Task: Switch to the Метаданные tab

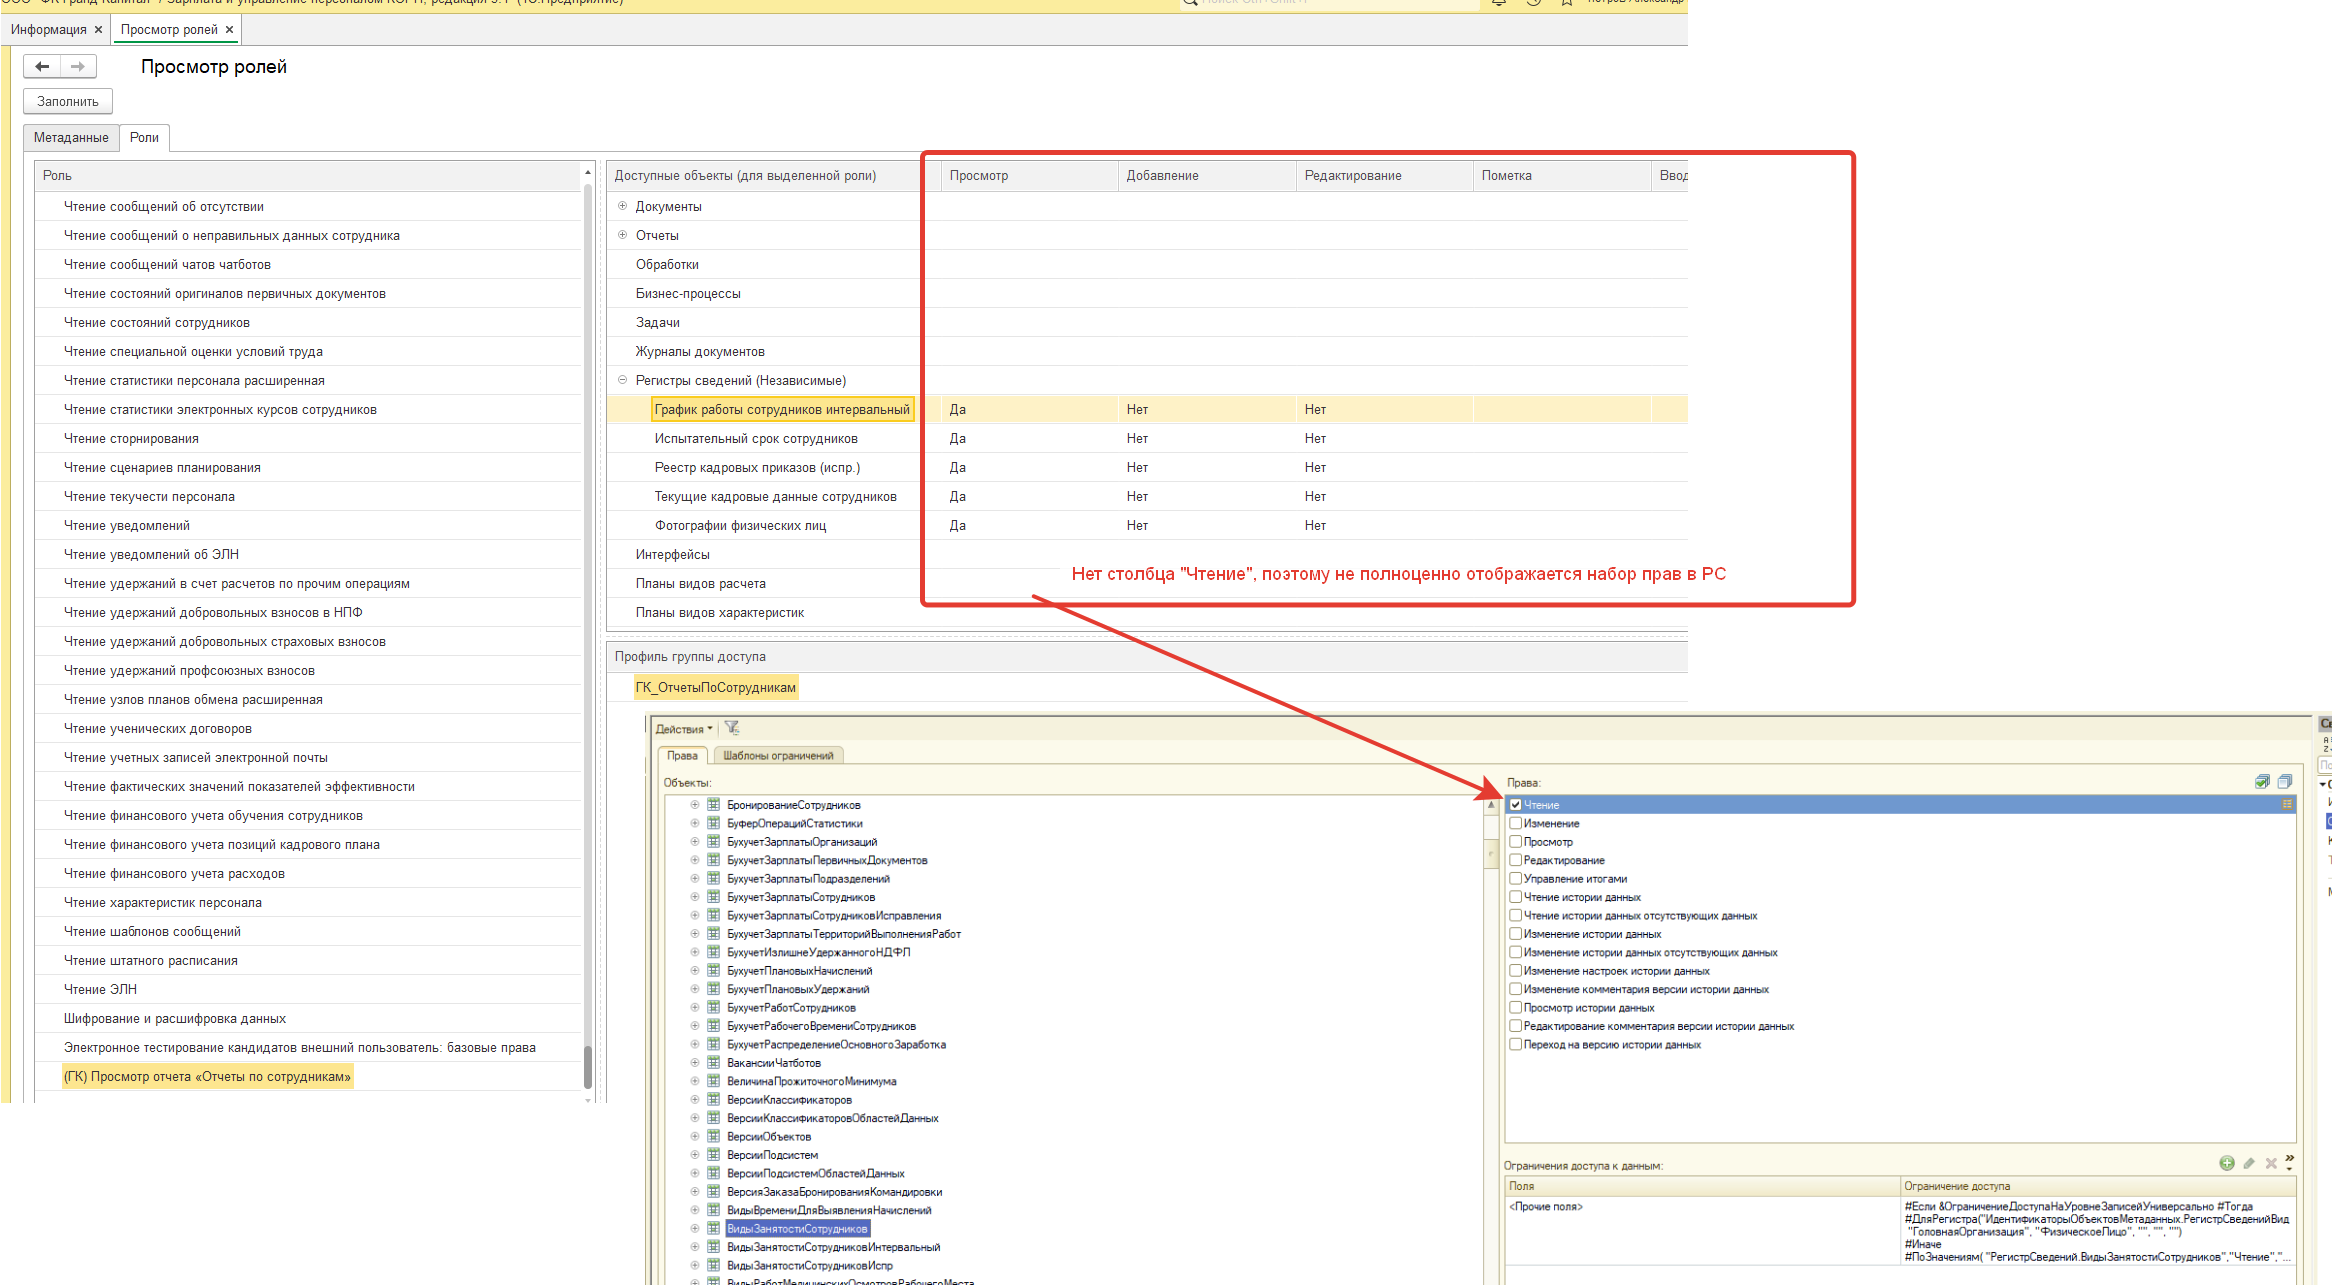Action: 71,138
